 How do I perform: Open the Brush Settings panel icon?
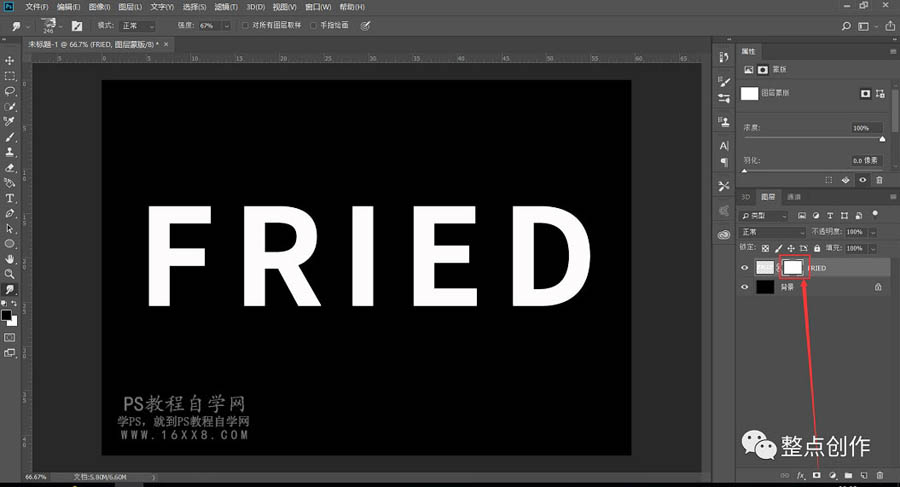click(x=724, y=82)
